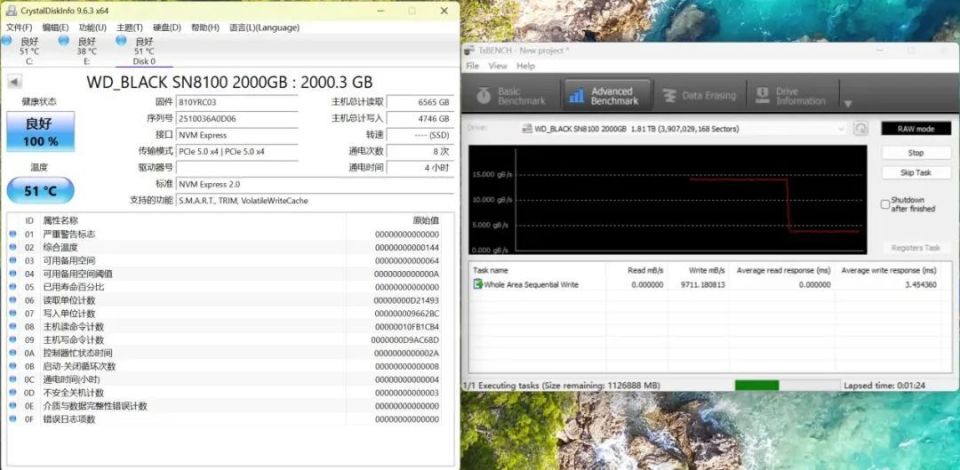Viewport: 960px width, 470px height.
Task: Click the Average write response (ms) column header
Action: [x=889, y=270]
